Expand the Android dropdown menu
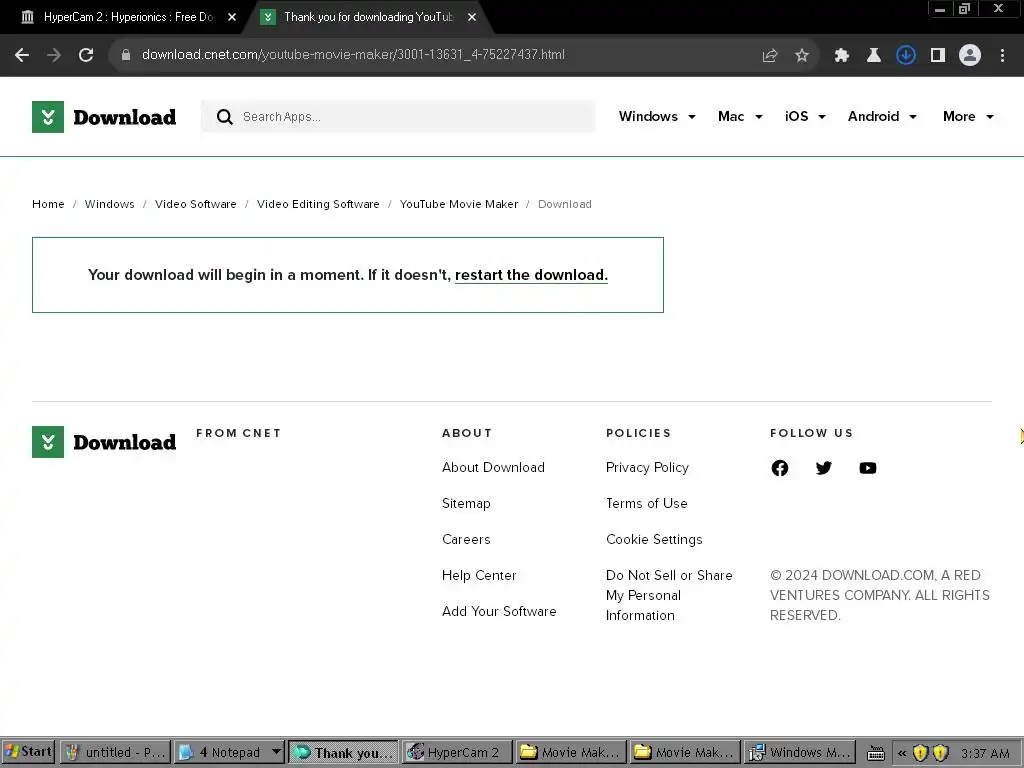Screen dimensions: 1024x768 882,116
